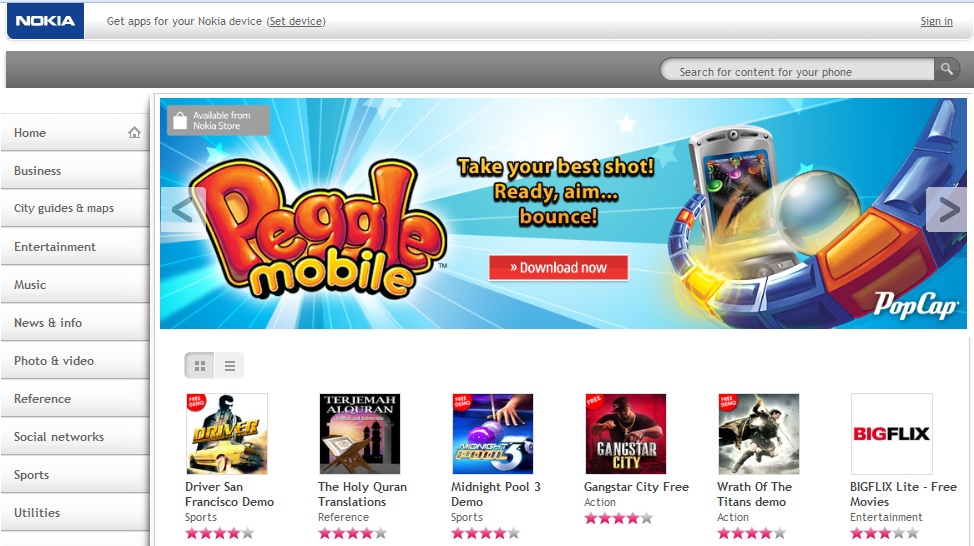The height and width of the screenshot is (546, 974).
Task: Click the Nokia logo
Action: click(45, 21)
